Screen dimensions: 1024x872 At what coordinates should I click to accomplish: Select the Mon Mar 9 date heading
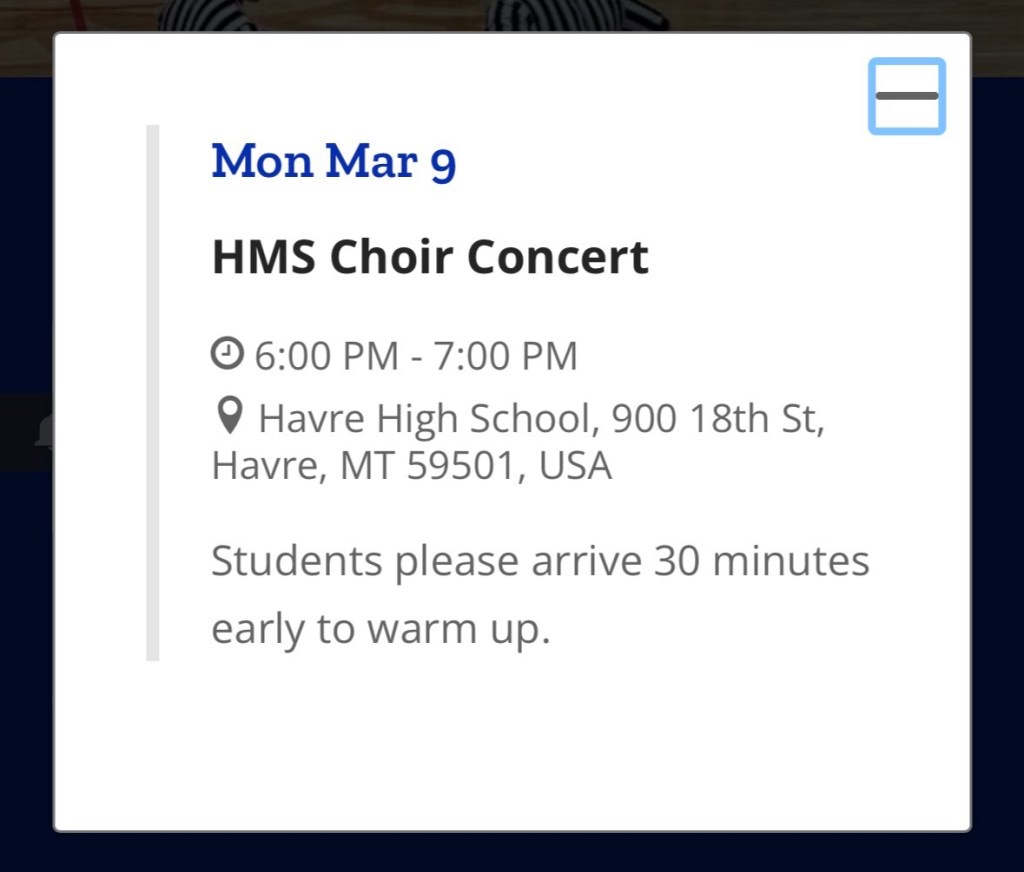334,162
